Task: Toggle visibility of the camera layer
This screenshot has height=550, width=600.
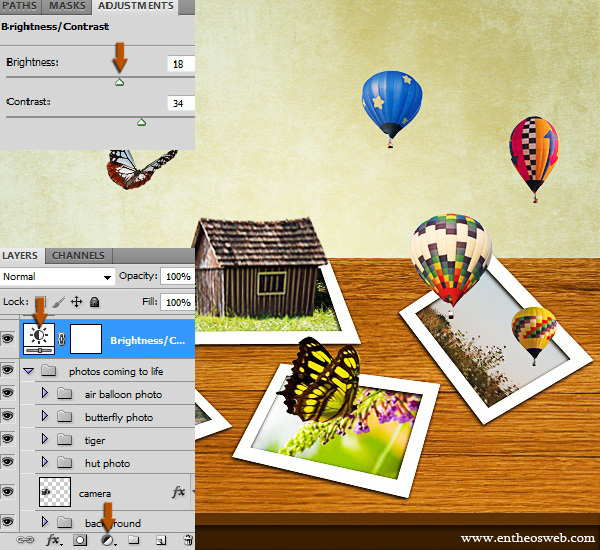Action: click(8, 491)
